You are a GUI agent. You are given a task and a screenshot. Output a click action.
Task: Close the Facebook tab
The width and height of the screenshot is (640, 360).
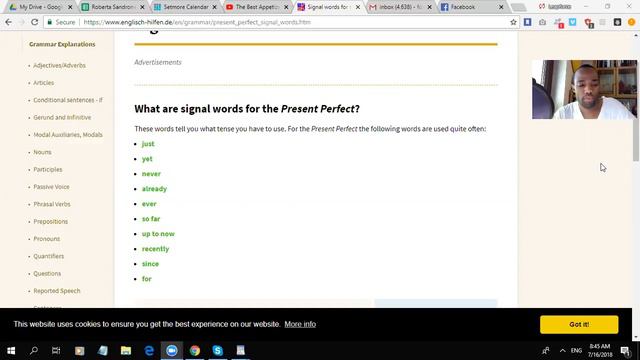tap(501, 7)
